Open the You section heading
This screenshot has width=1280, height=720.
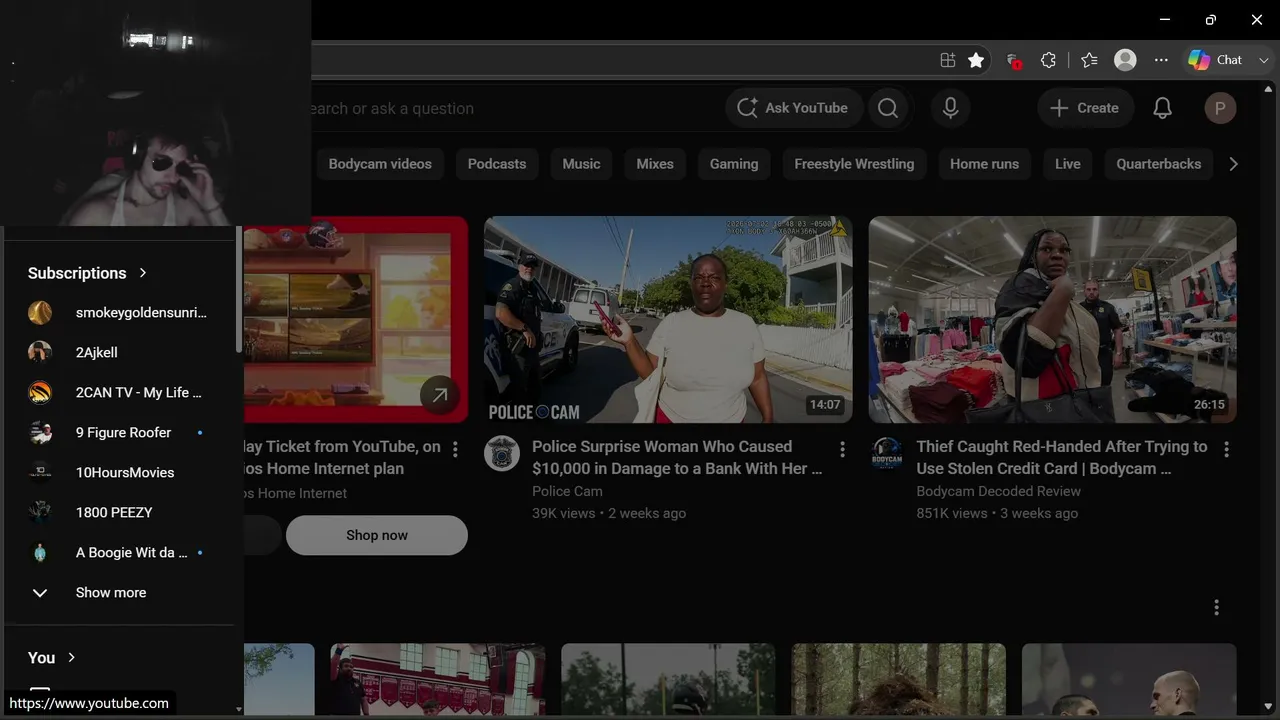pyautogui.click(x=52, y=657)
